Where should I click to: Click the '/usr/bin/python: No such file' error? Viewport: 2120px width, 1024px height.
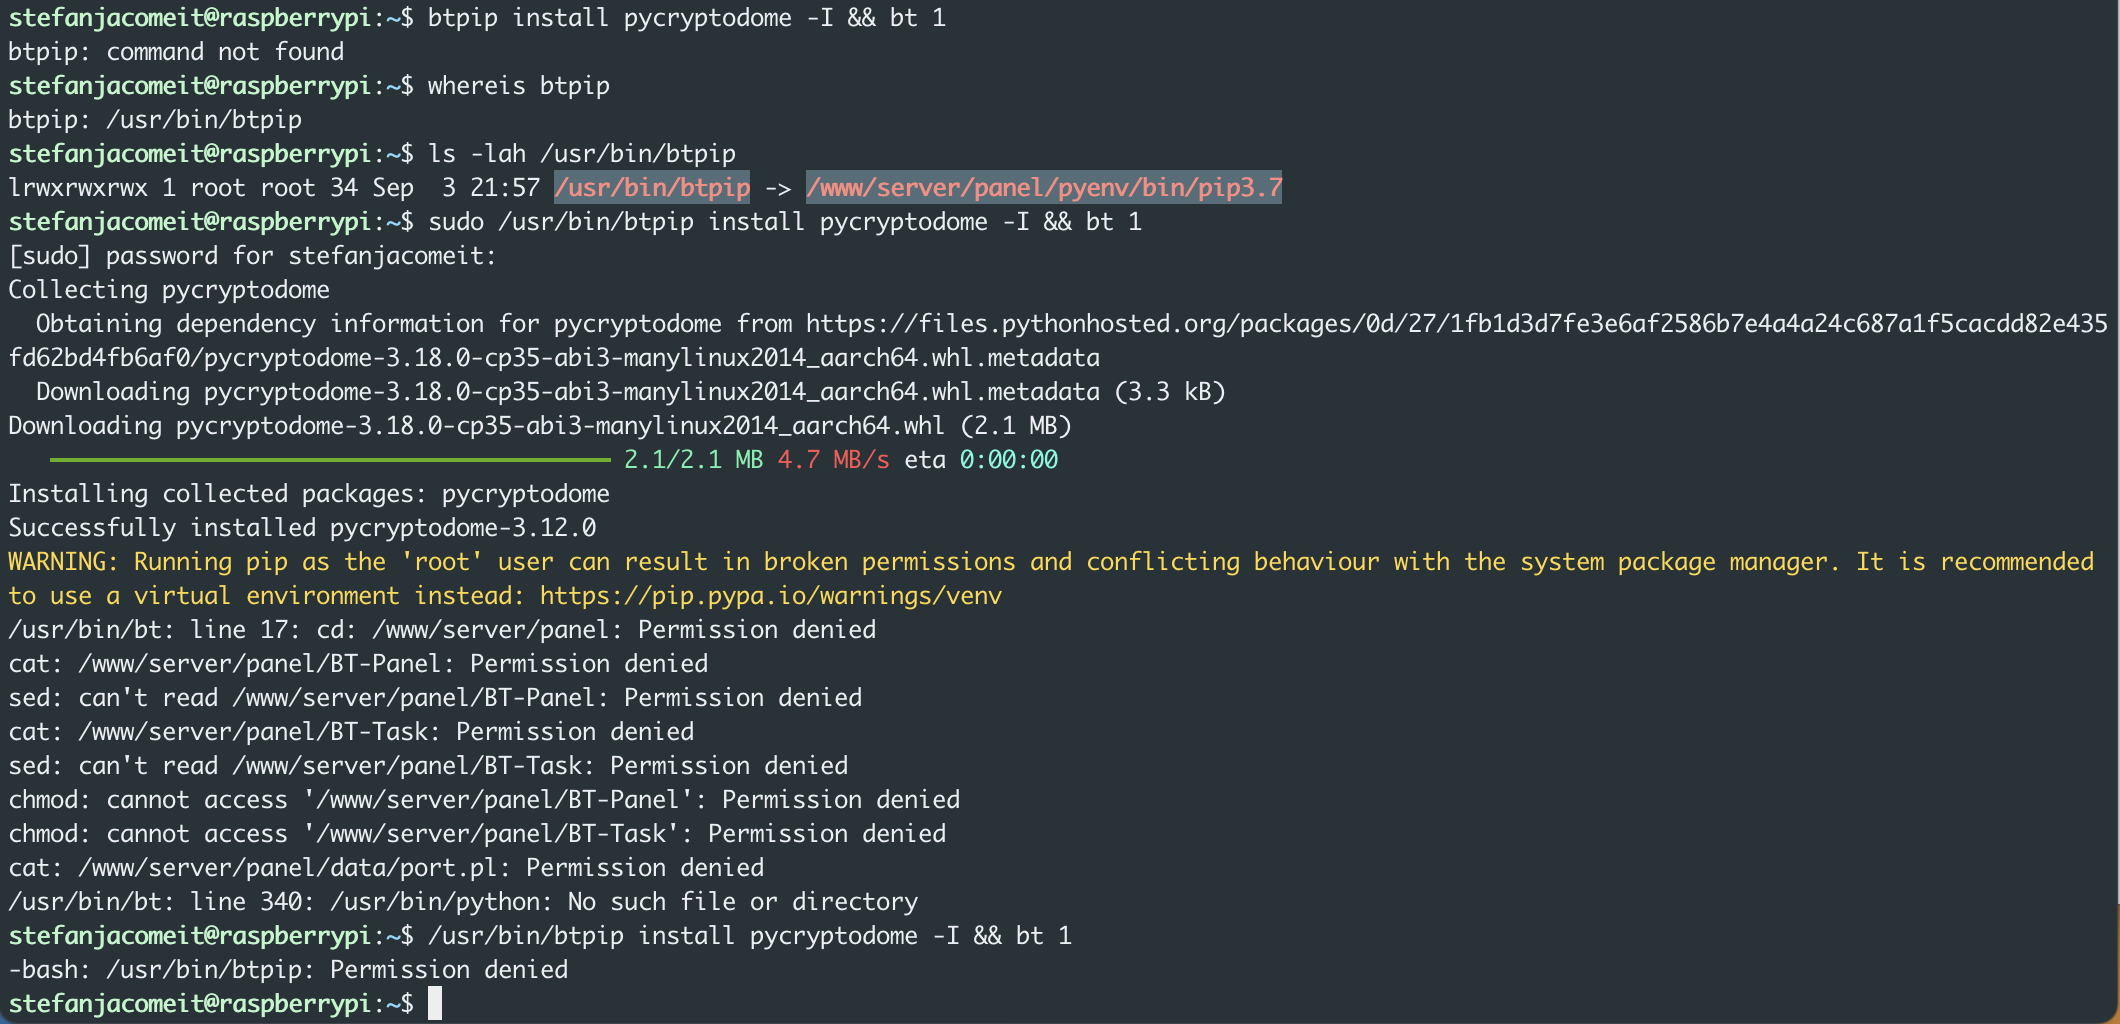coord(624,902)
